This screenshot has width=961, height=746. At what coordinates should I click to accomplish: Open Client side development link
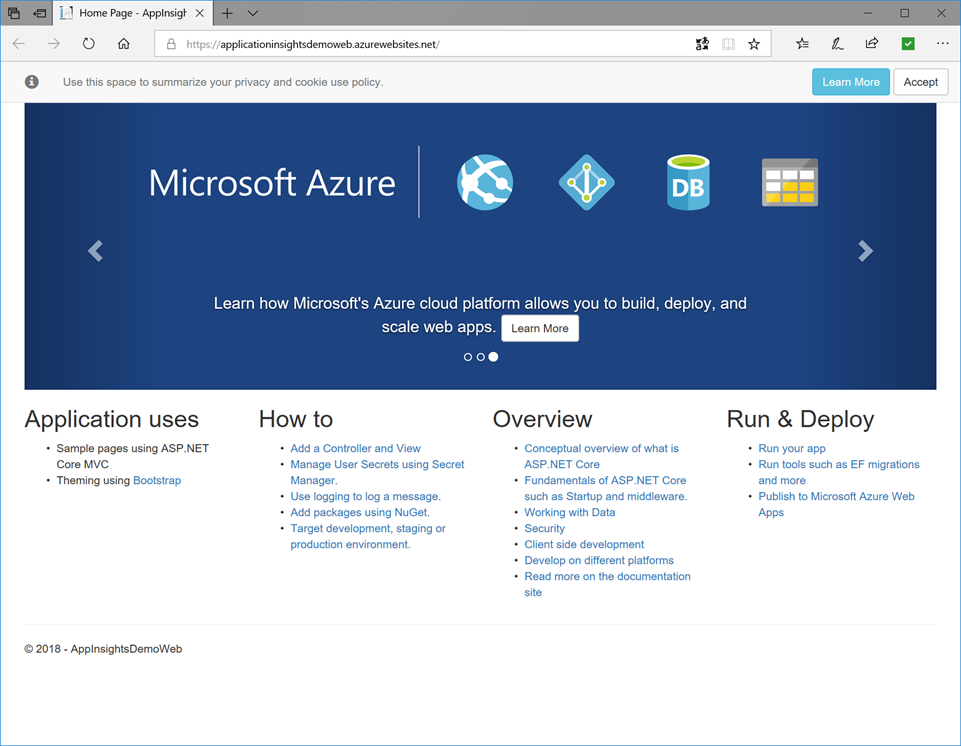point(584,544)
